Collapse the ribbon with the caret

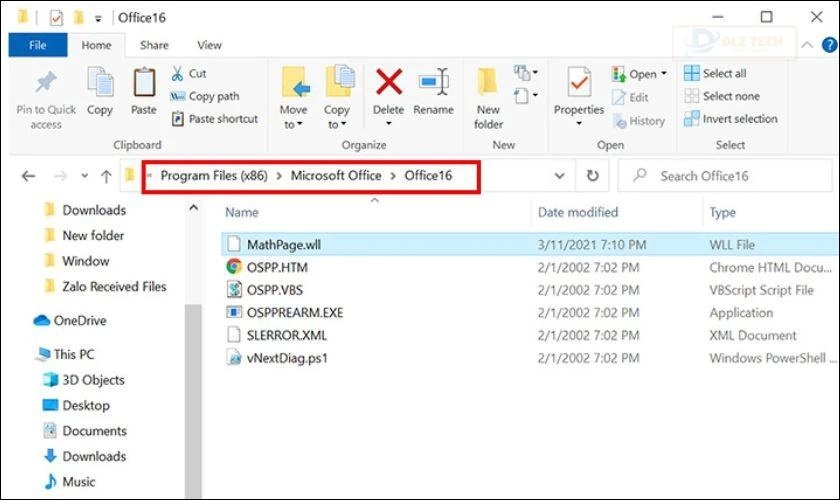pyautogui.click(x=807, y=46)
